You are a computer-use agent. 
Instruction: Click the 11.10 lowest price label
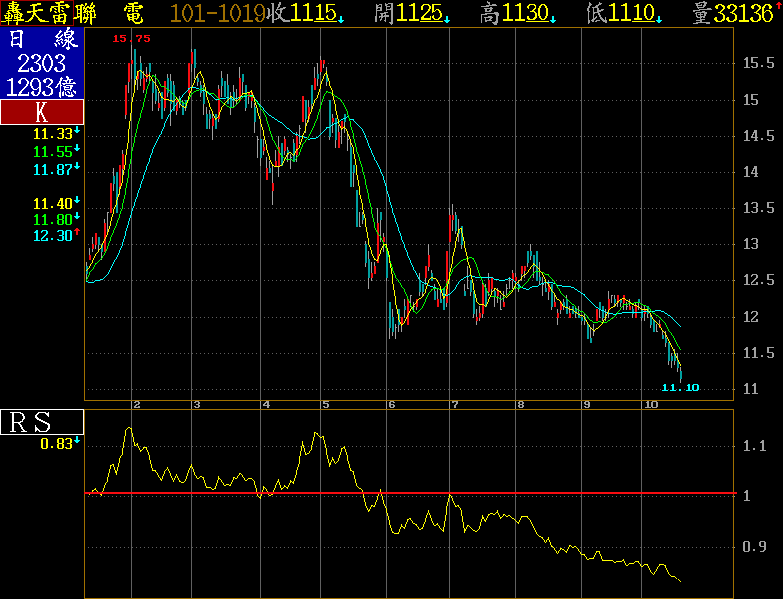[680, 387]
